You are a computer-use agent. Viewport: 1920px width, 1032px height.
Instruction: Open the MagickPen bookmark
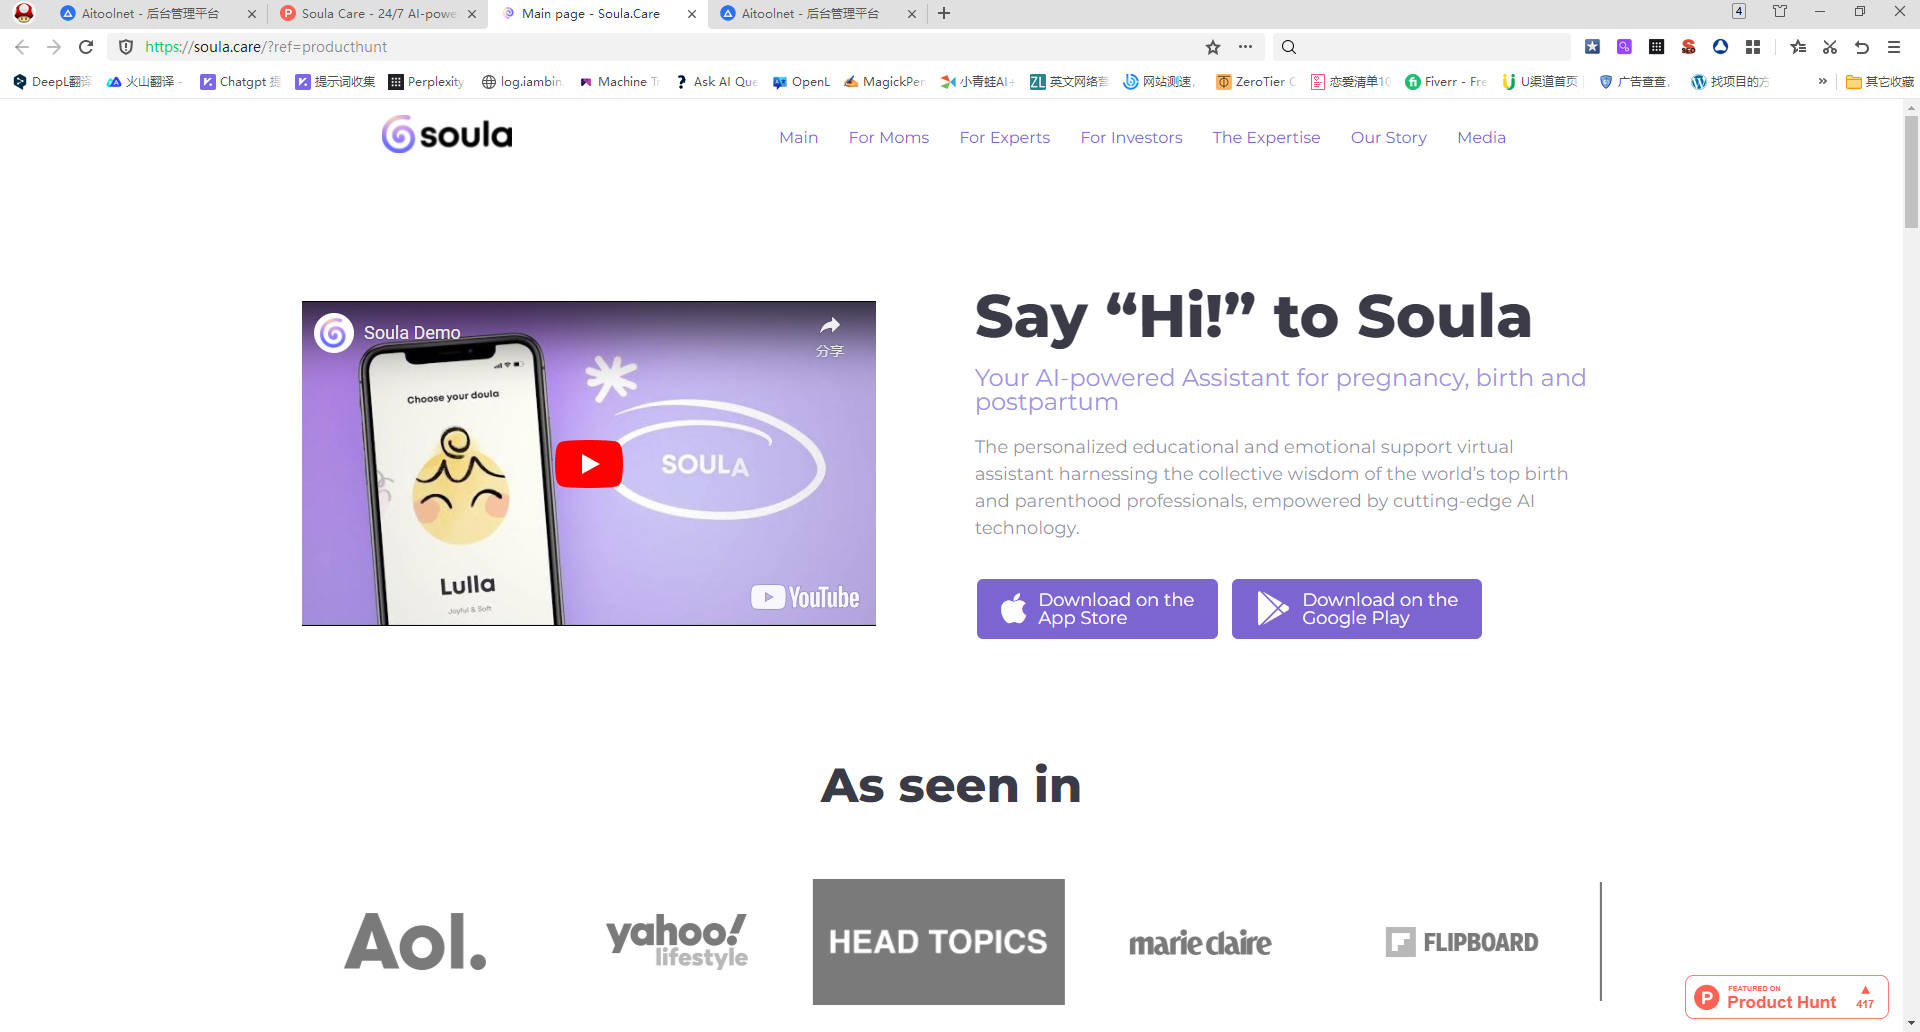coord(884,82)
